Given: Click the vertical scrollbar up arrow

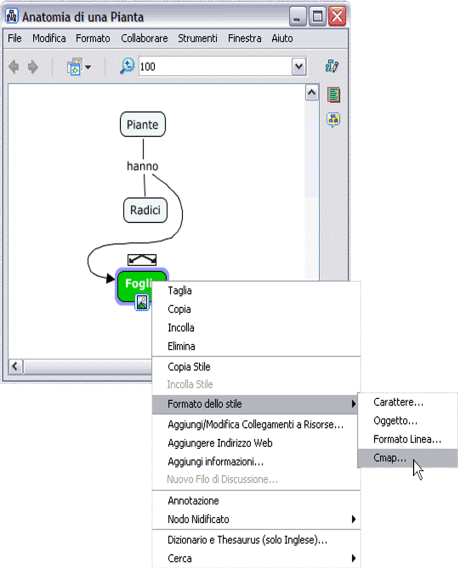Looking at the screenshot, I should (x=312, y=93).
